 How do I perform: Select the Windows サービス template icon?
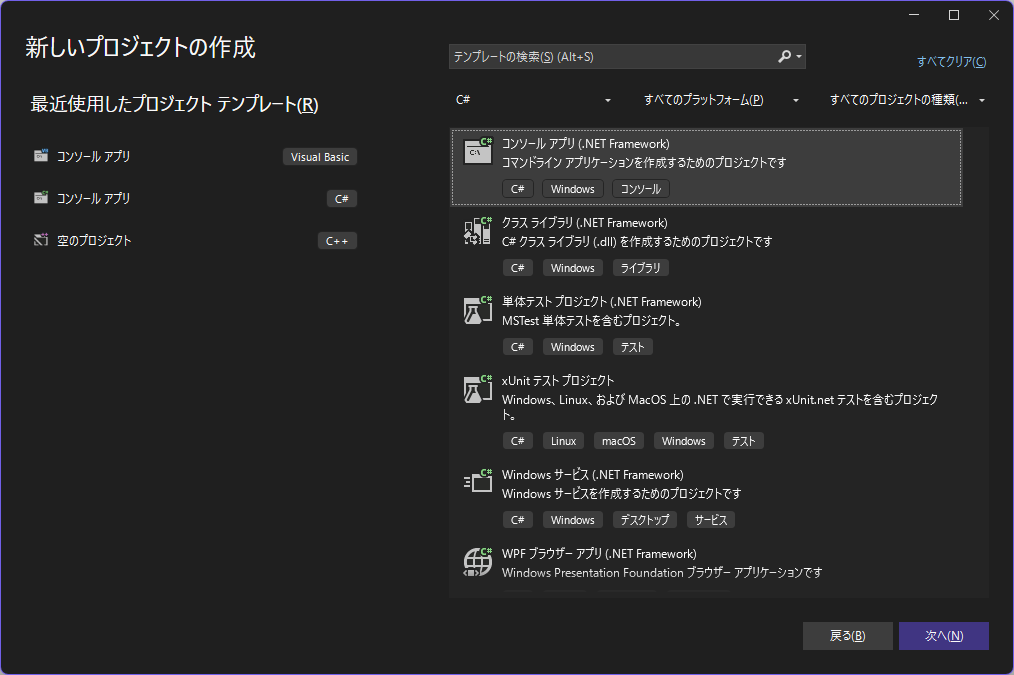478,482
